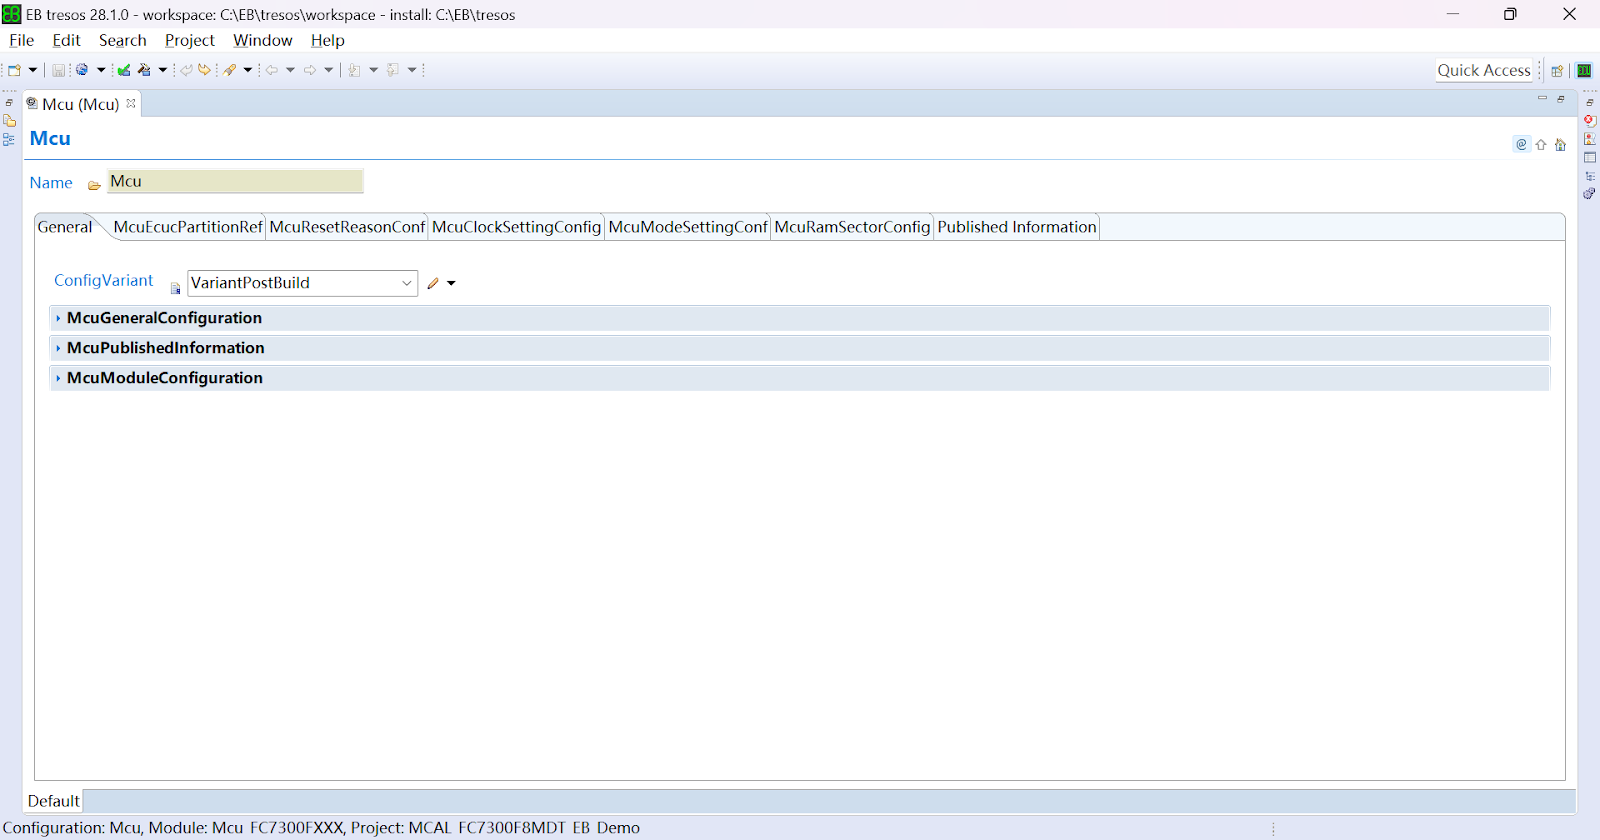Click the Save floppy disk icon
The height and width of the screenshot is (840, 1600).
tap(58, 70)
